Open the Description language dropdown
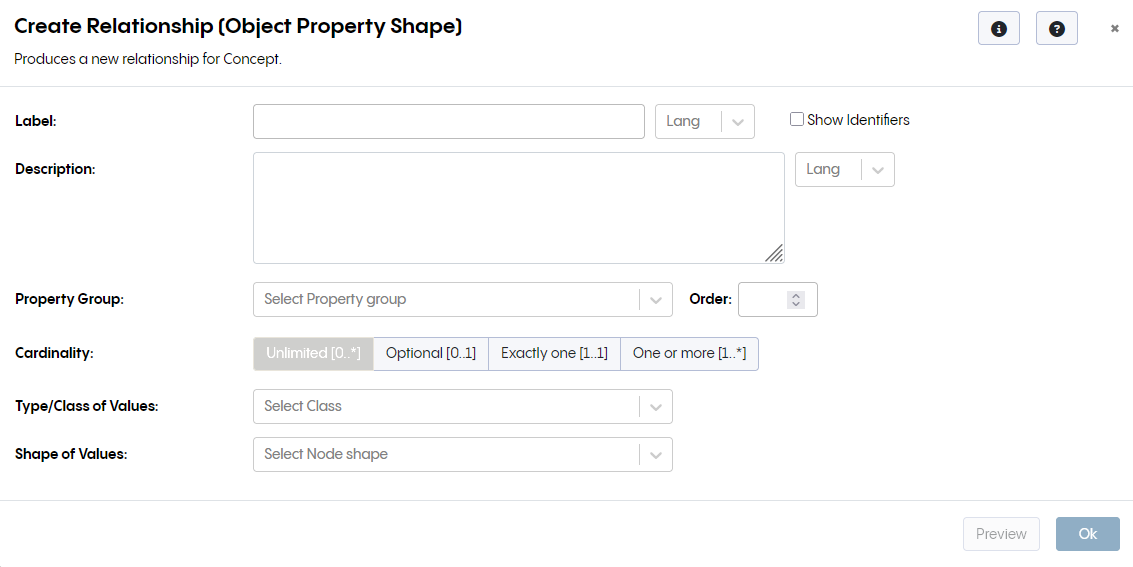1133x567 pixels. pyautogui.click(x=878, y=170)
